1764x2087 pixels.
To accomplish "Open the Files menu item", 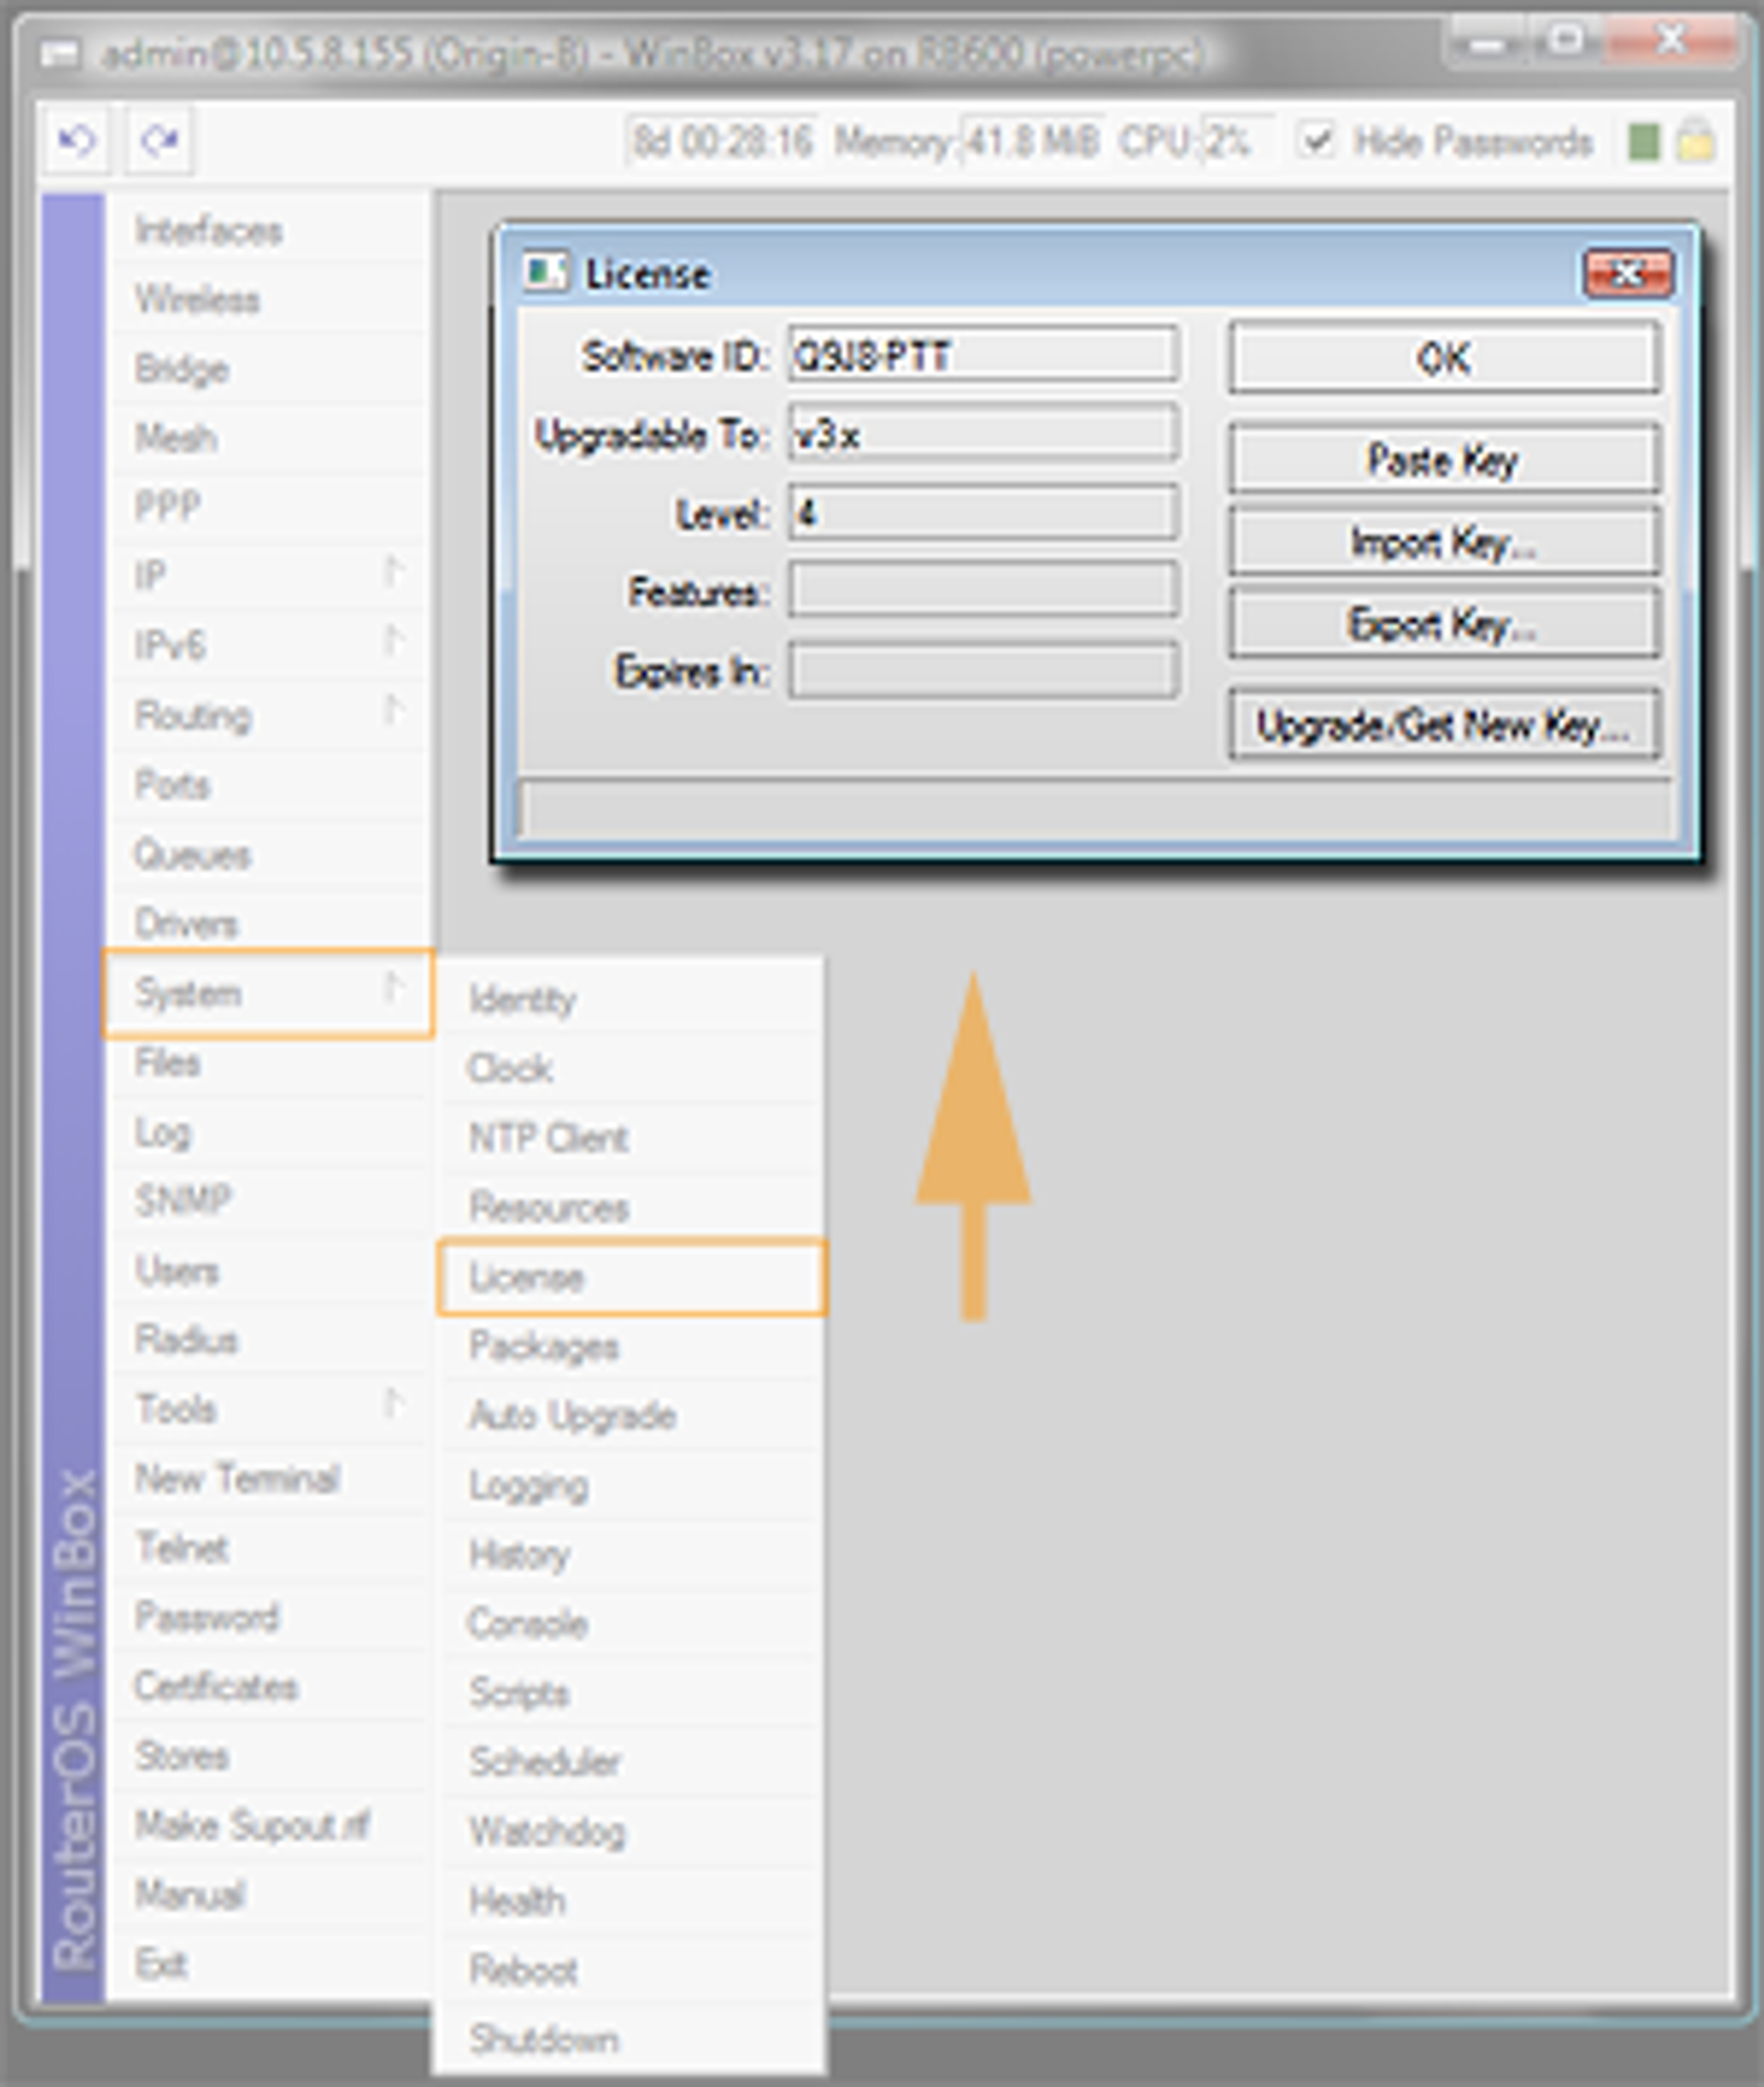I will tap(270, 1063).
